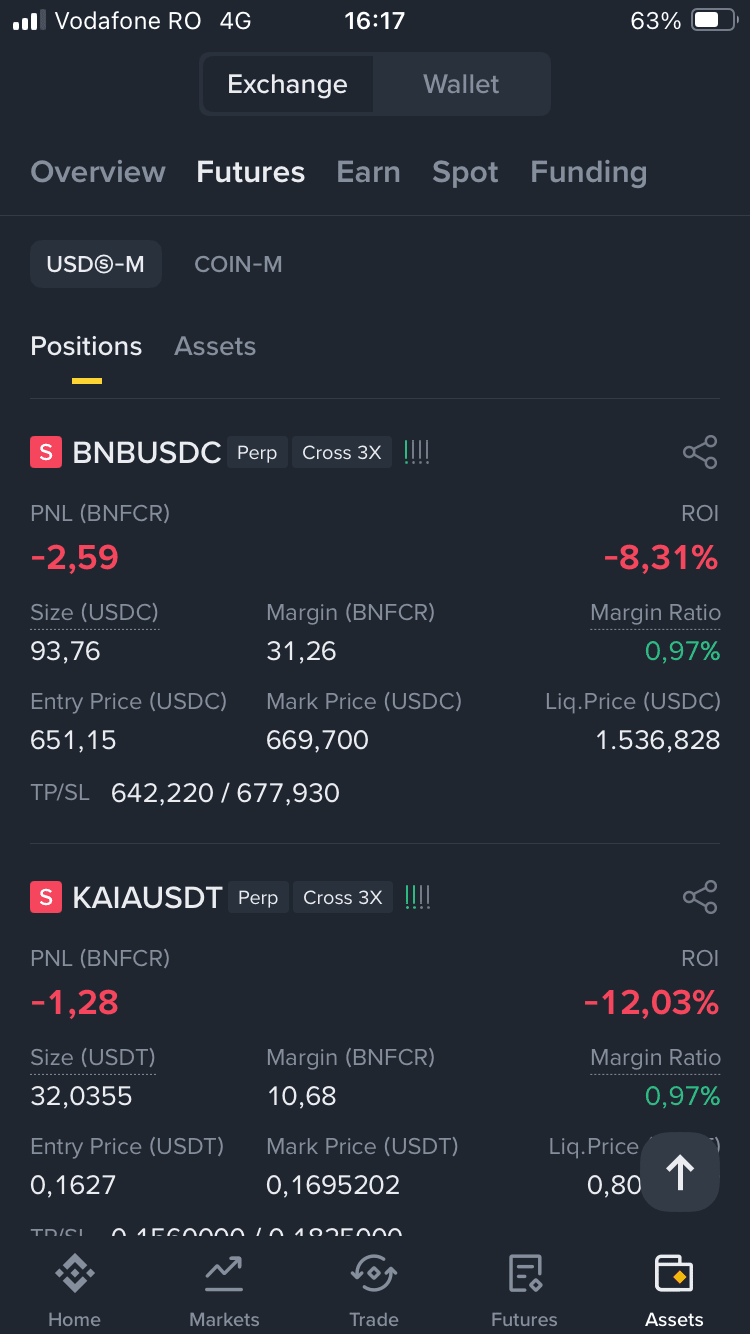Switch to the Earn tab

368,172
